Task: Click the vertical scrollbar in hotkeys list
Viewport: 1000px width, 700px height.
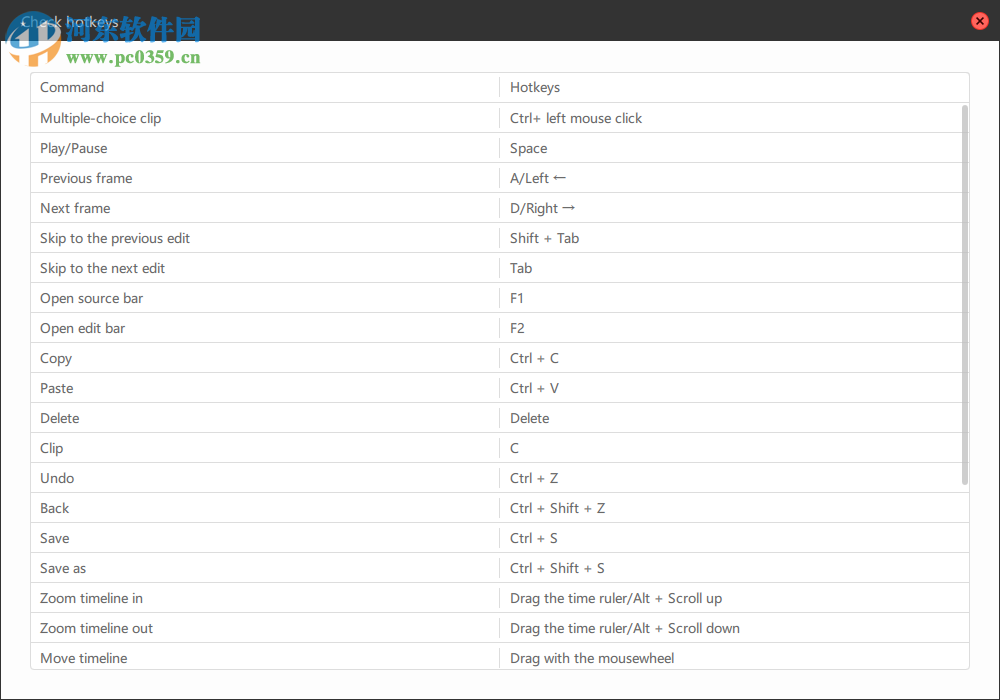Action: coord(965,295)
